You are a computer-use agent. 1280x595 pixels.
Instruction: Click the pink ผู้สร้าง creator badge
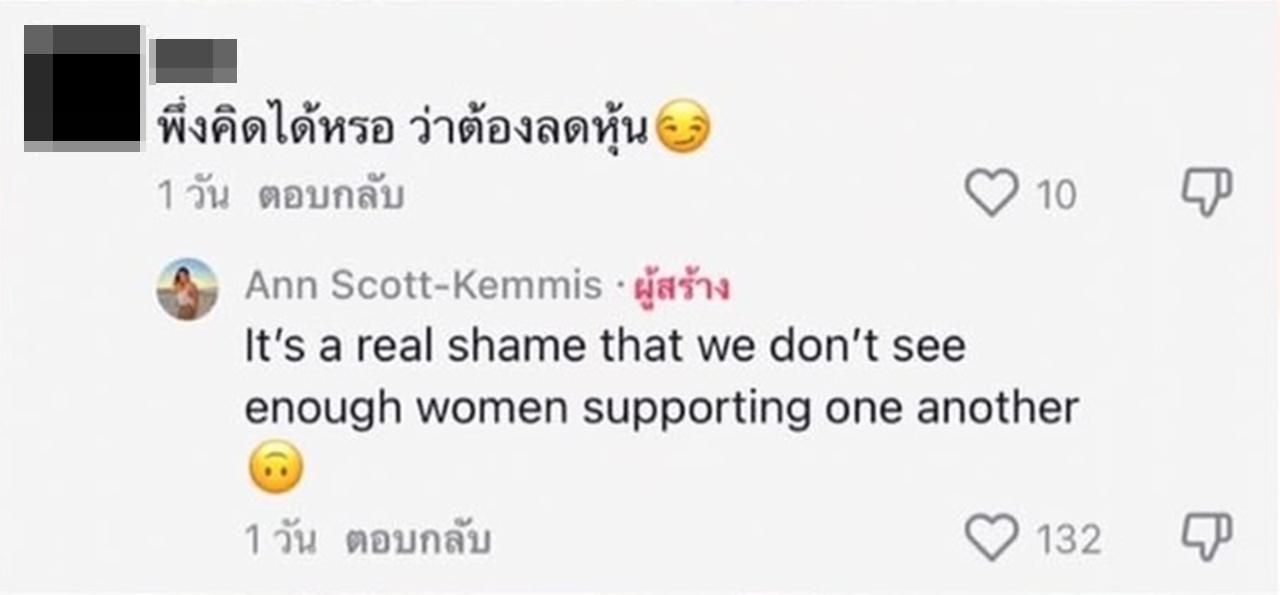click(682, 288)
